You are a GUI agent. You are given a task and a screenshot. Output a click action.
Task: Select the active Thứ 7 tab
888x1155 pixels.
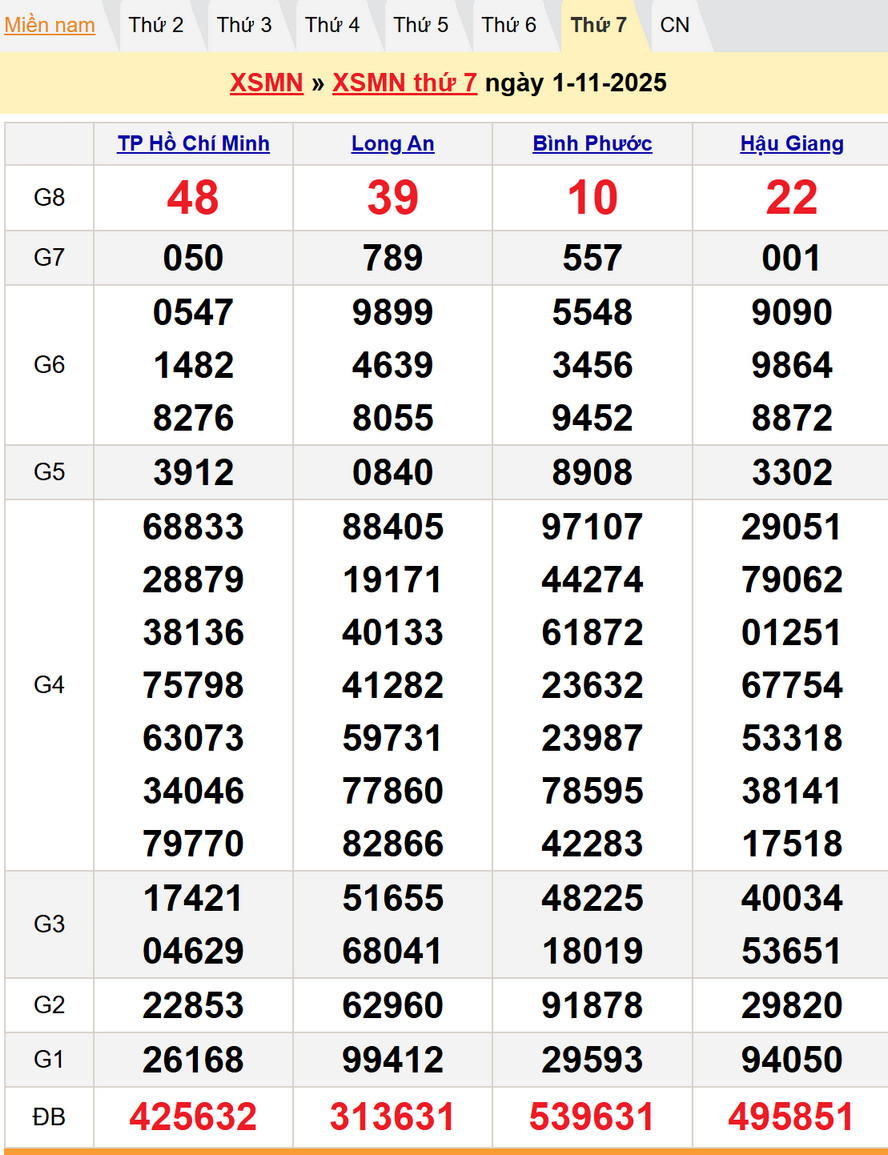tap(598, 25)
